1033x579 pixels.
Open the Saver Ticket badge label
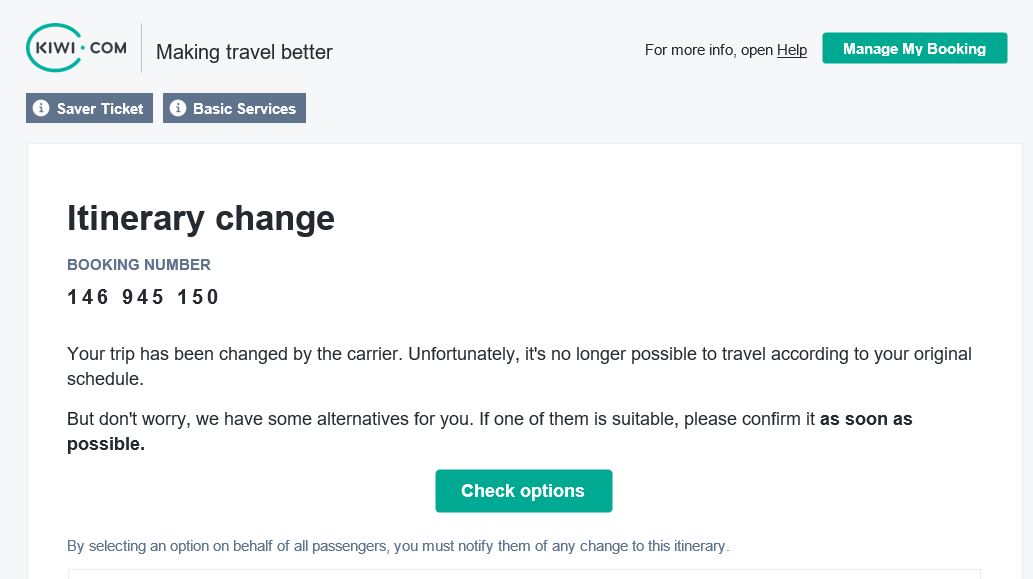pos(99,109)
